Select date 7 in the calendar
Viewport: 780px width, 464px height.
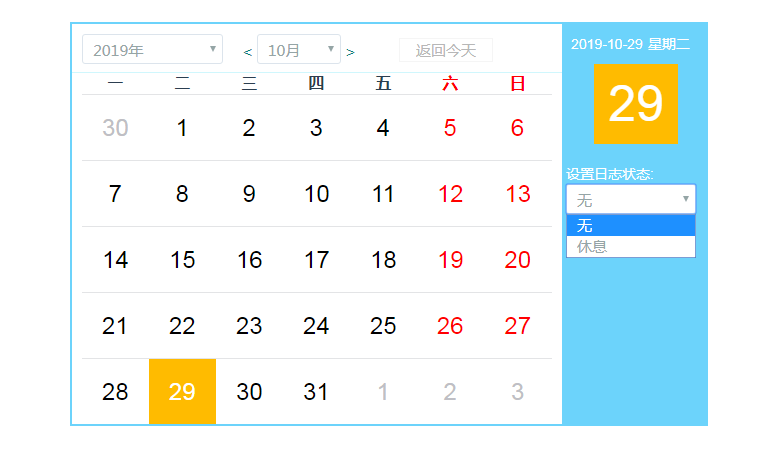click(x=115, y=193)
